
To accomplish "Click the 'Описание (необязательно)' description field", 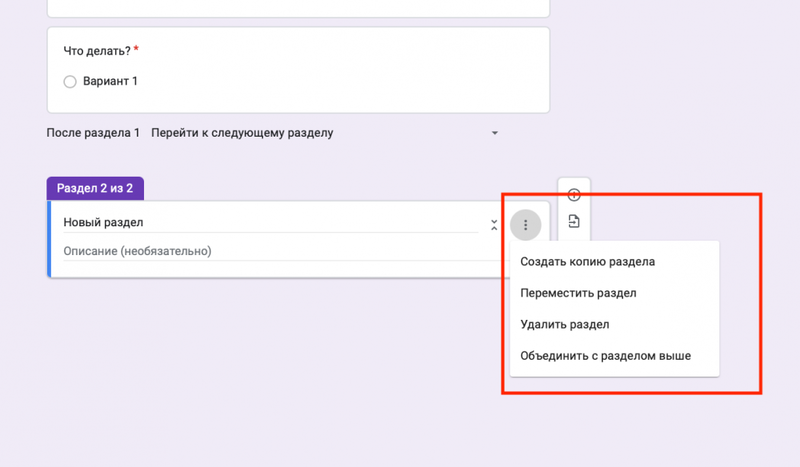I will (283, 251).
